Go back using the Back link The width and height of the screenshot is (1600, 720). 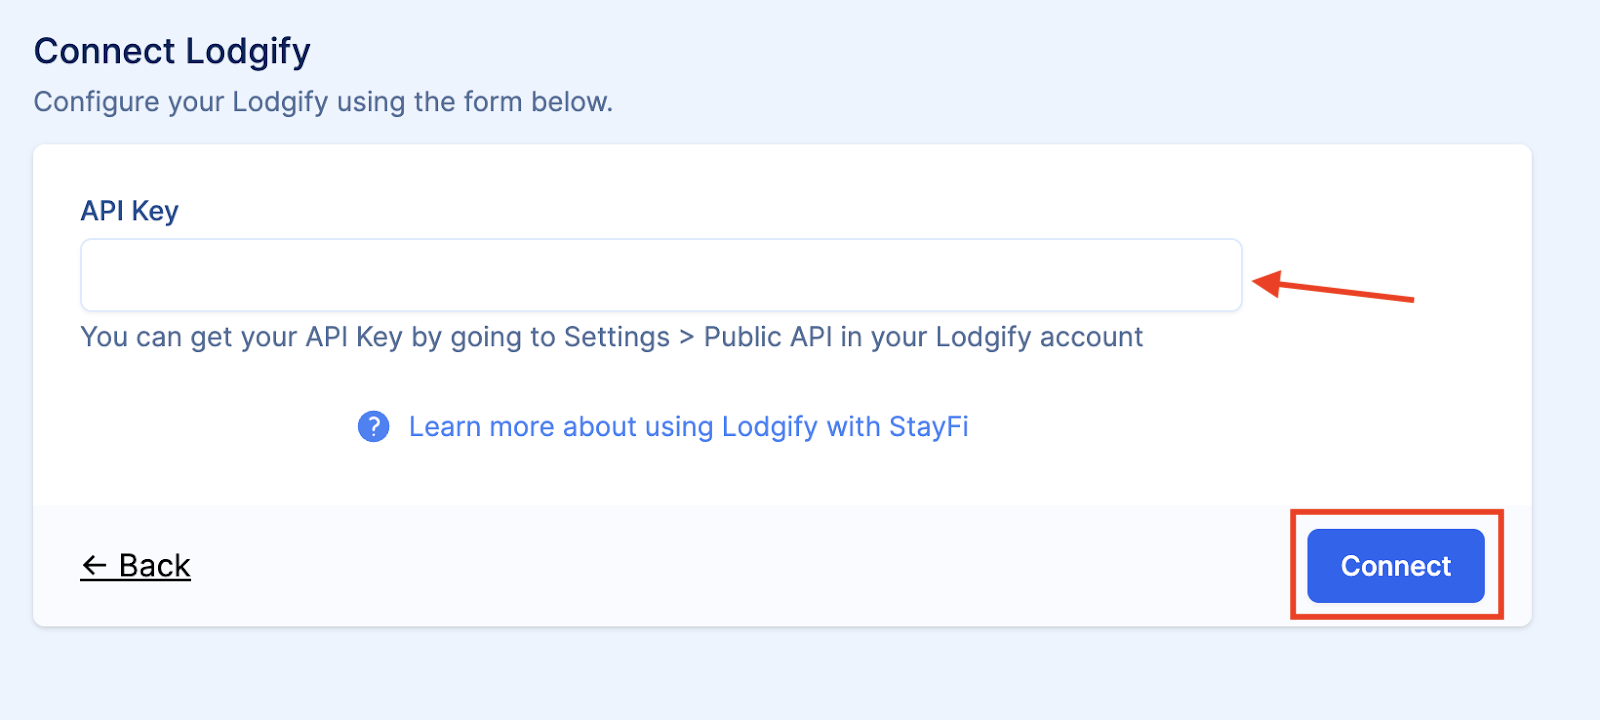tap(136, 566)
